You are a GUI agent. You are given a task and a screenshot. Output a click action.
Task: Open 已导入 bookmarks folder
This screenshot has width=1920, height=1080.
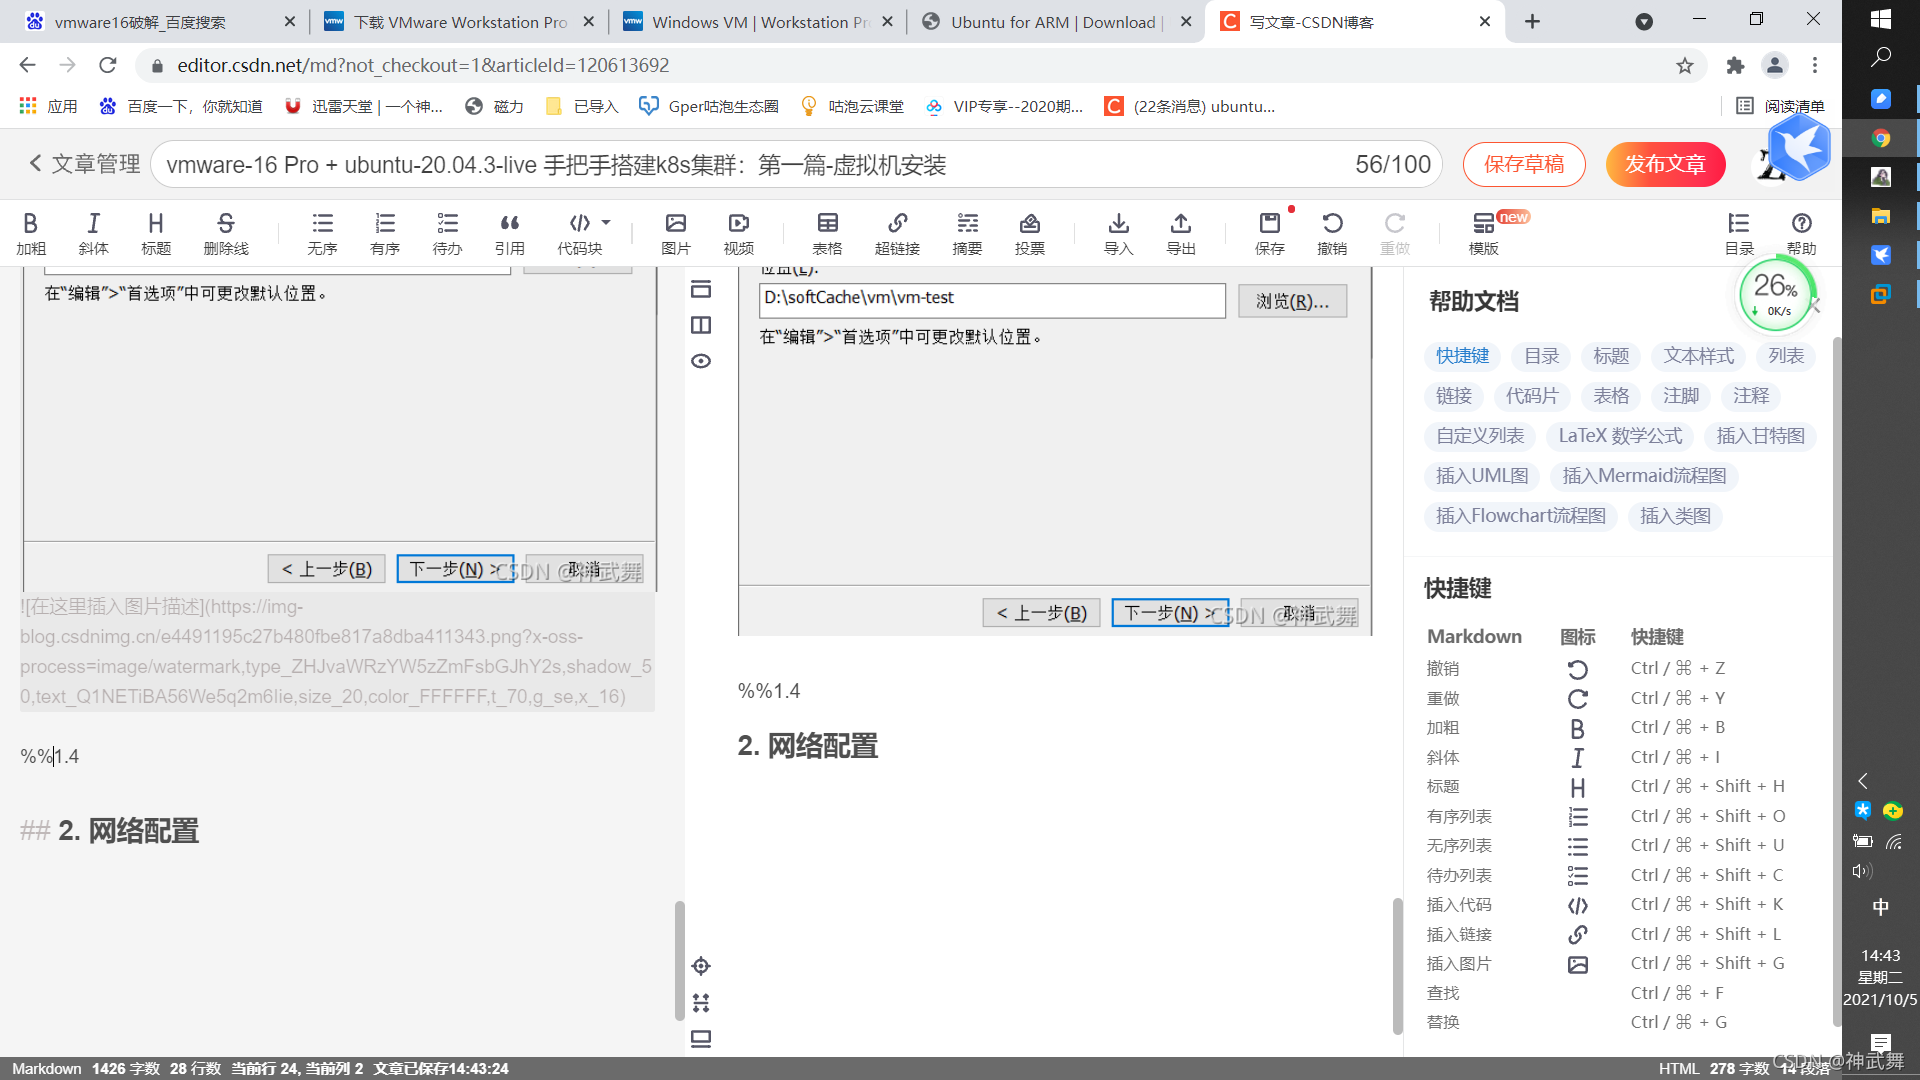(x=582, y=106)
